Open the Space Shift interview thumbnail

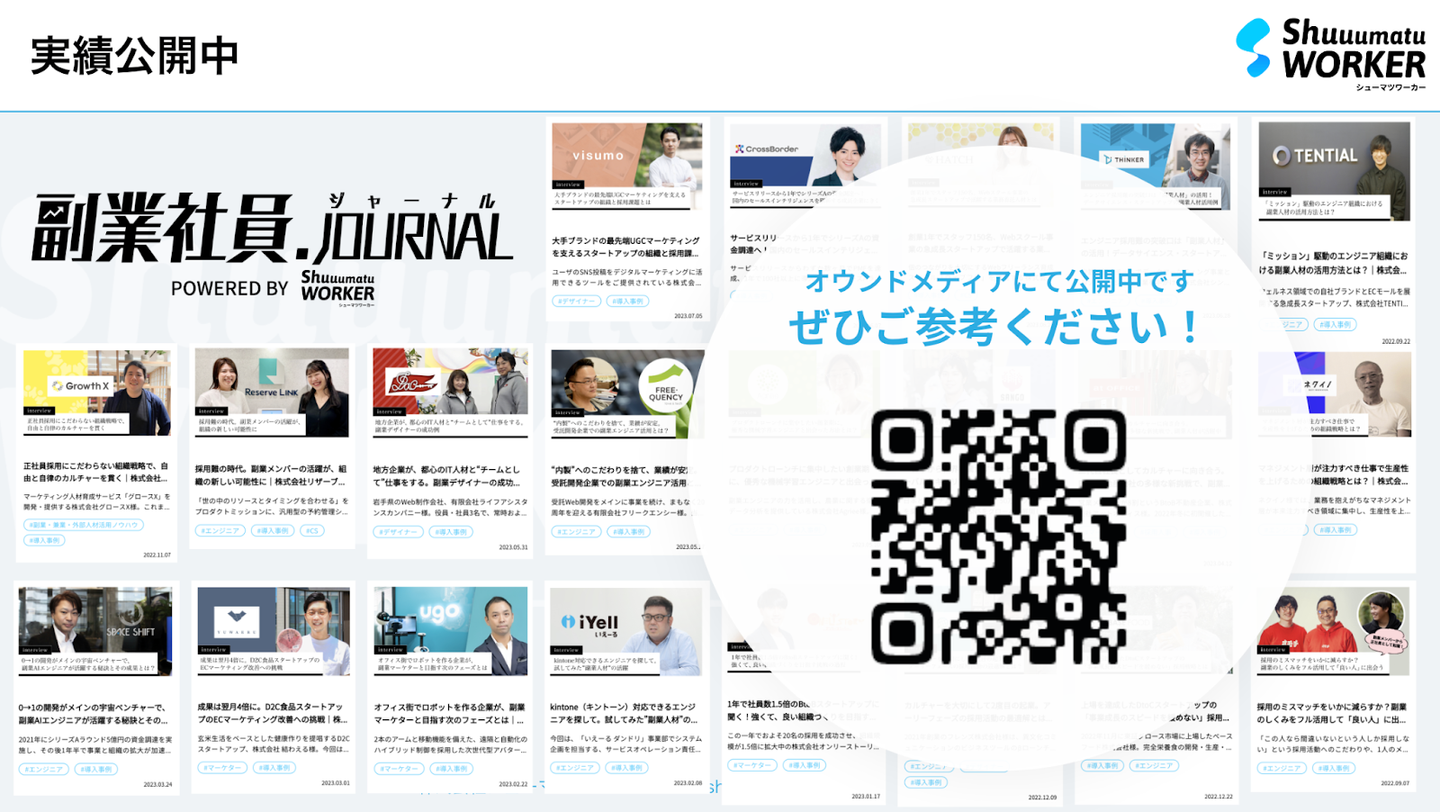[x=95, y=631]
